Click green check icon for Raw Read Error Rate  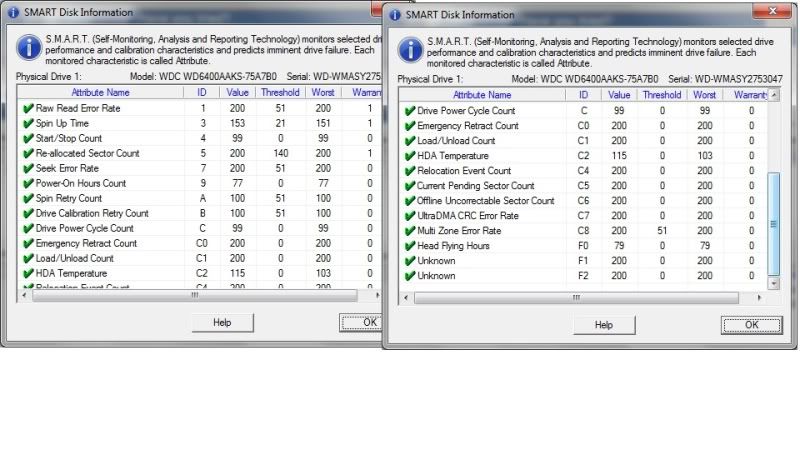[28, 108]
